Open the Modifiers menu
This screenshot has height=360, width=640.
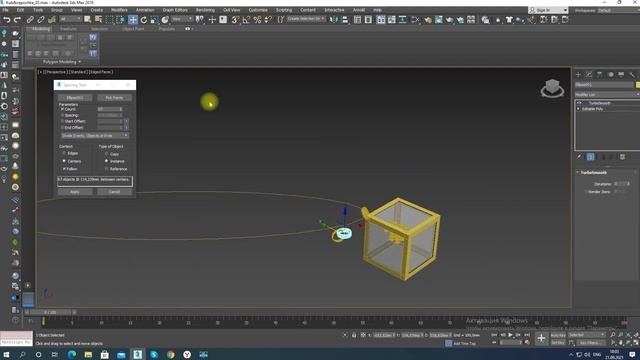pyautogui.click(x=119, y=10)
